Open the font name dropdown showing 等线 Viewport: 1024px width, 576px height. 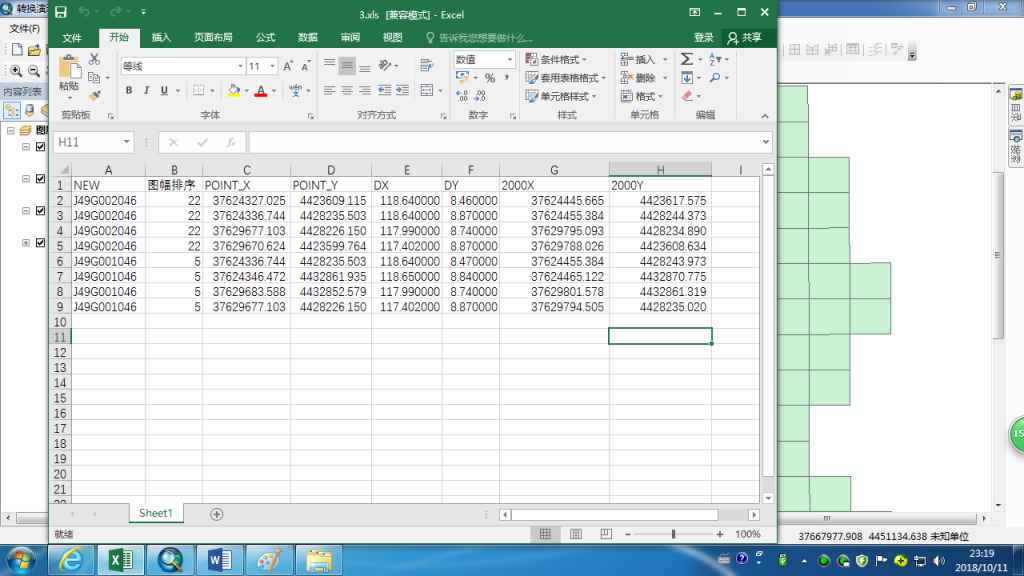(x=240, y=66)
